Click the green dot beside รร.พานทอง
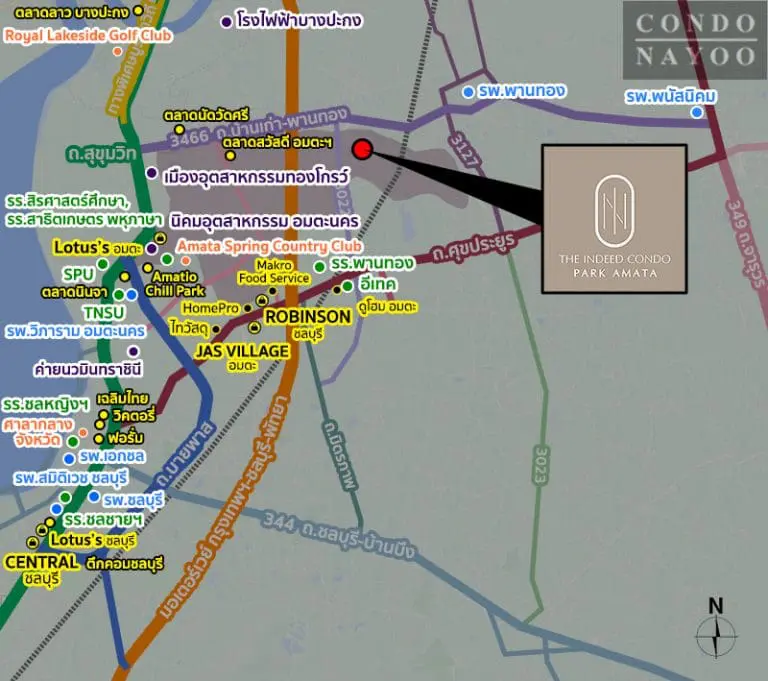768x681 pixels. click(x=319, y=267)
